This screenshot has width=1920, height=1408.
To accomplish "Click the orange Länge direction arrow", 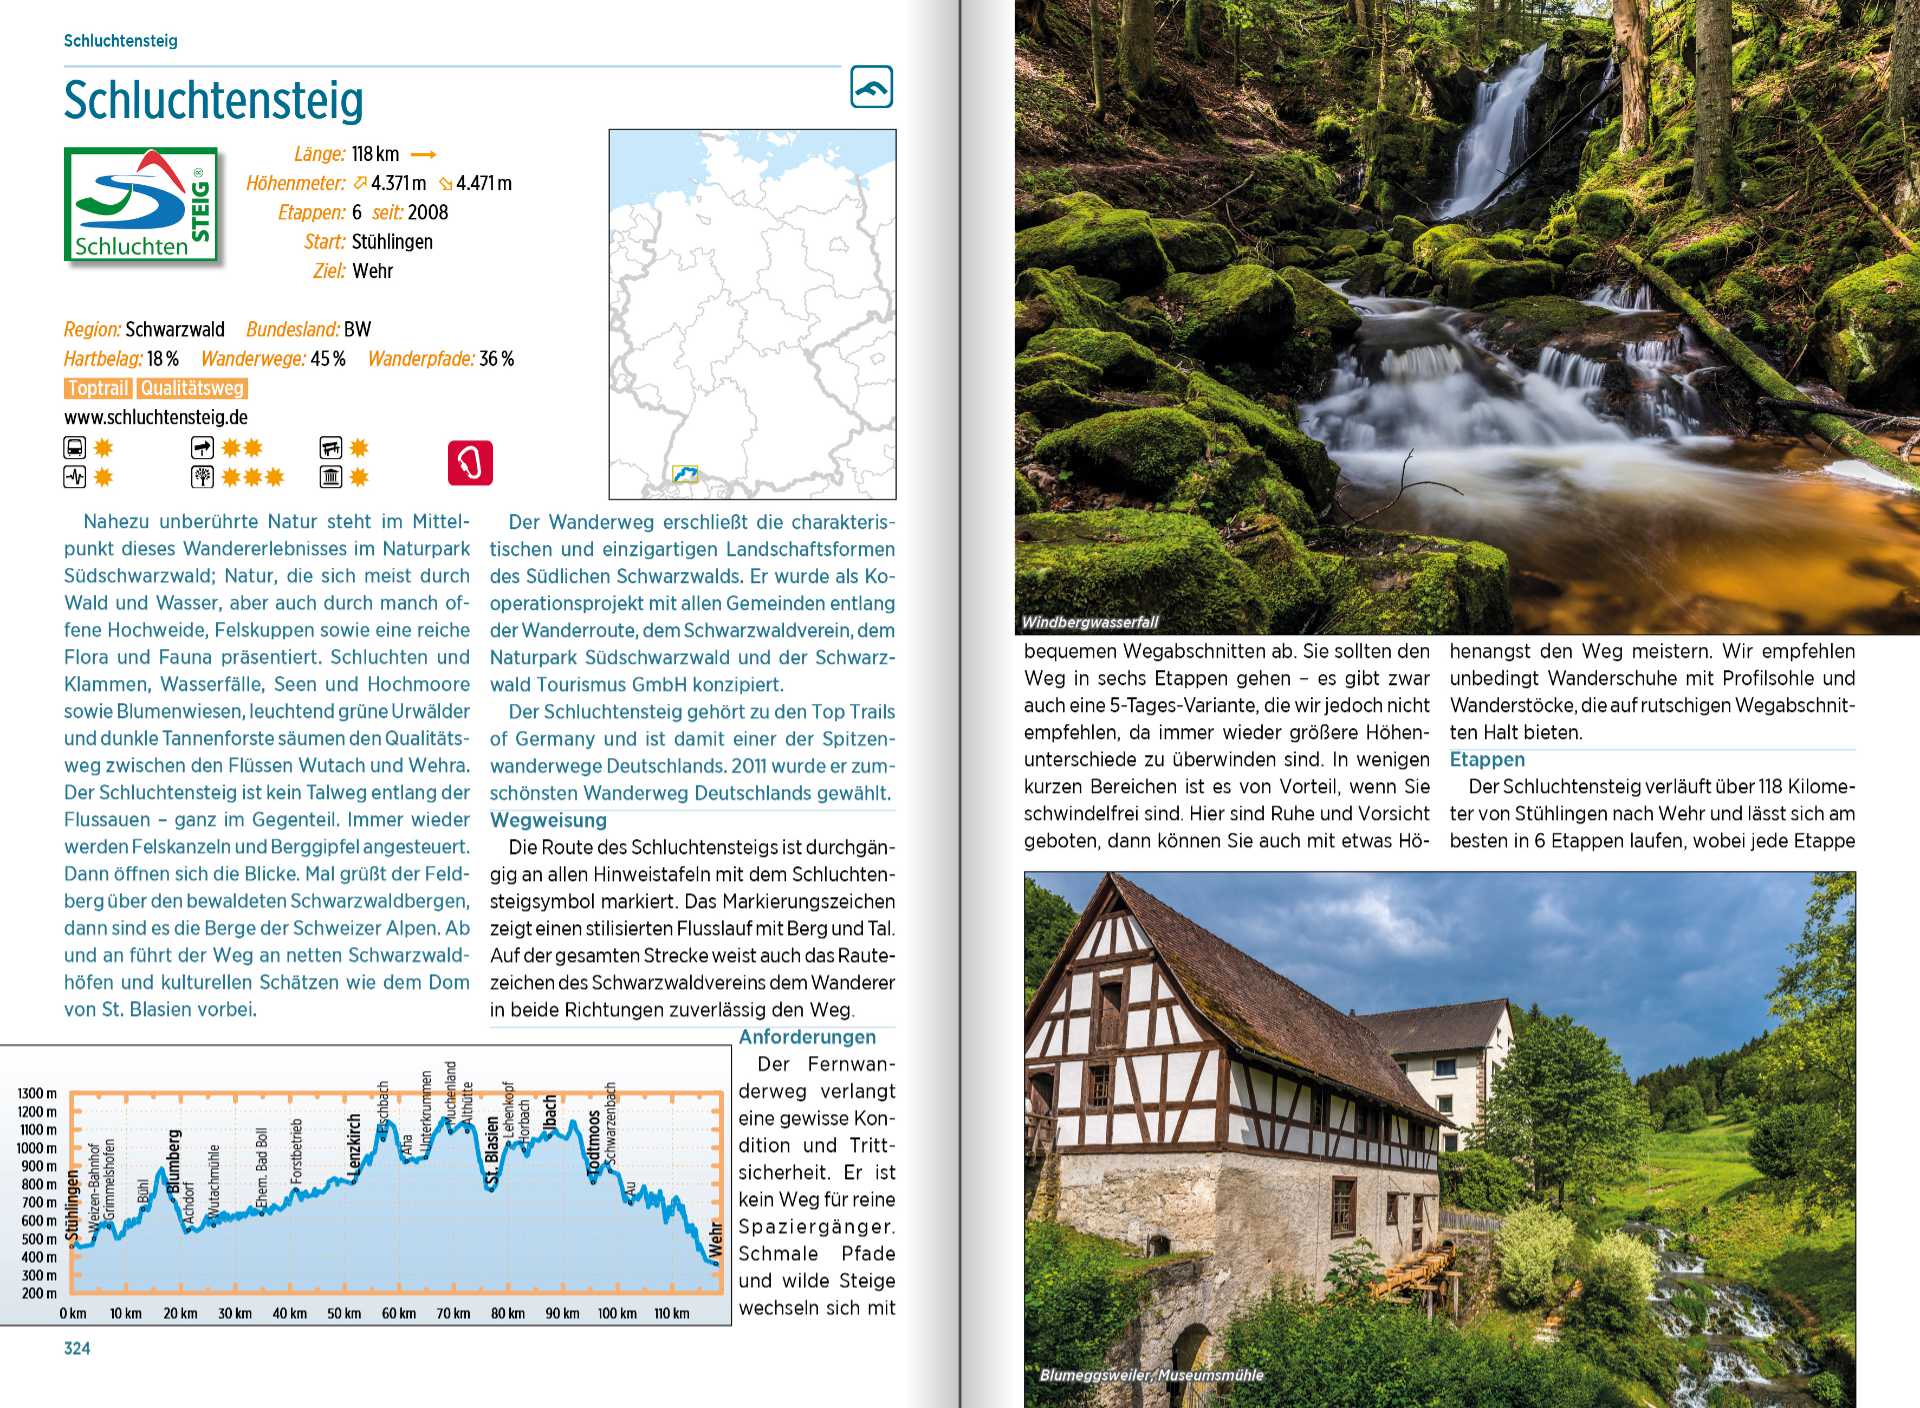I will pos(424,154).
